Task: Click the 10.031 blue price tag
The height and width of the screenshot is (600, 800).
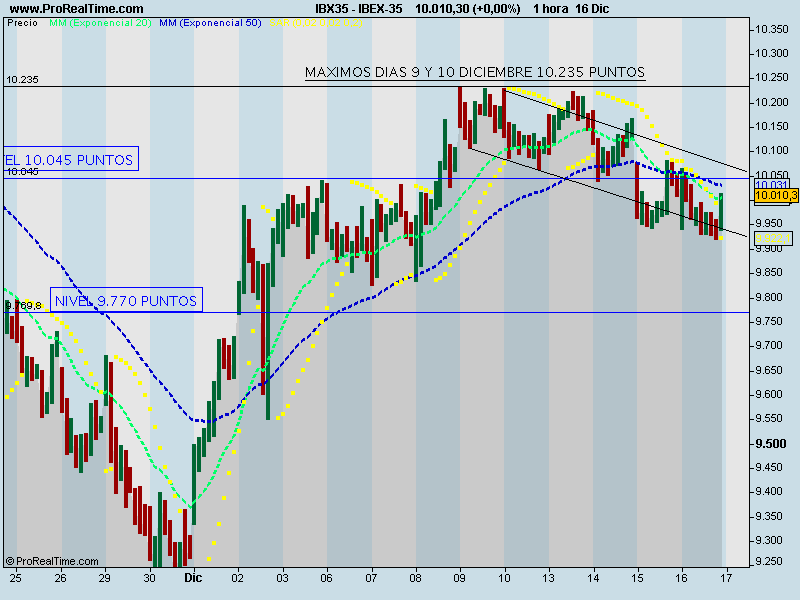Action: (x=771, y=185)
